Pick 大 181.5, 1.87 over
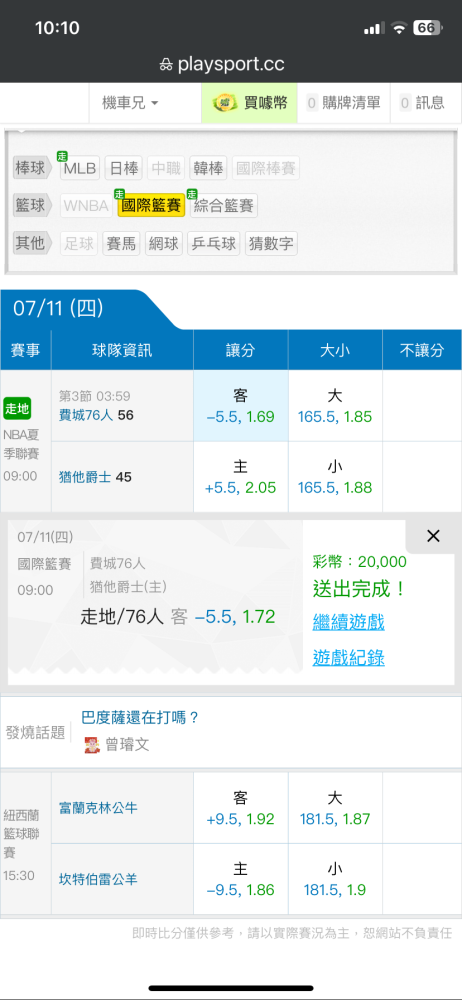 point(335,808)
